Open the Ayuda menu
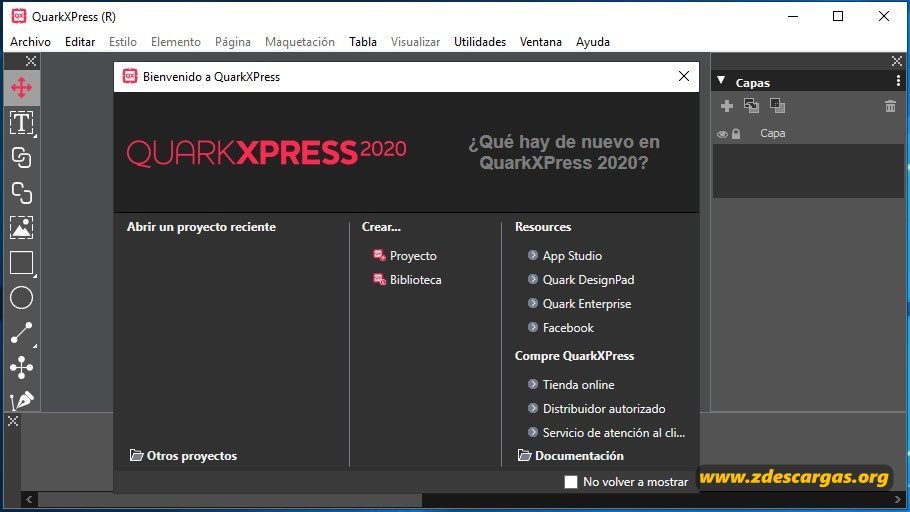 point(593,42)
